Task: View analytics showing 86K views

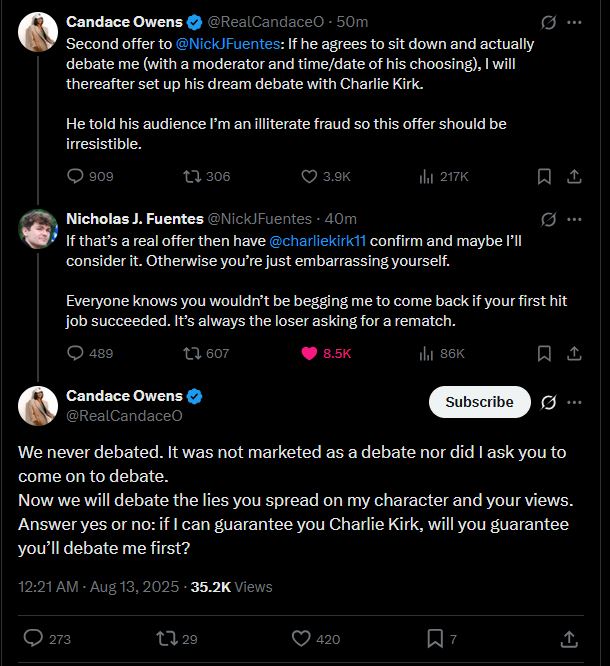Action: point(427,353)
